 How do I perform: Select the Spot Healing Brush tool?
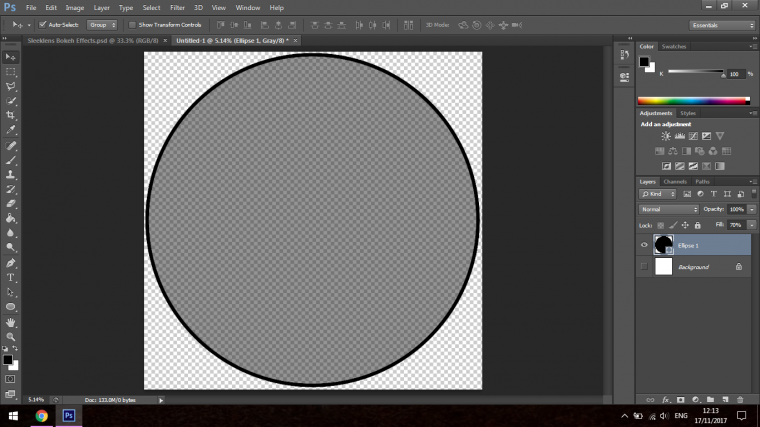tap(11, 145)
